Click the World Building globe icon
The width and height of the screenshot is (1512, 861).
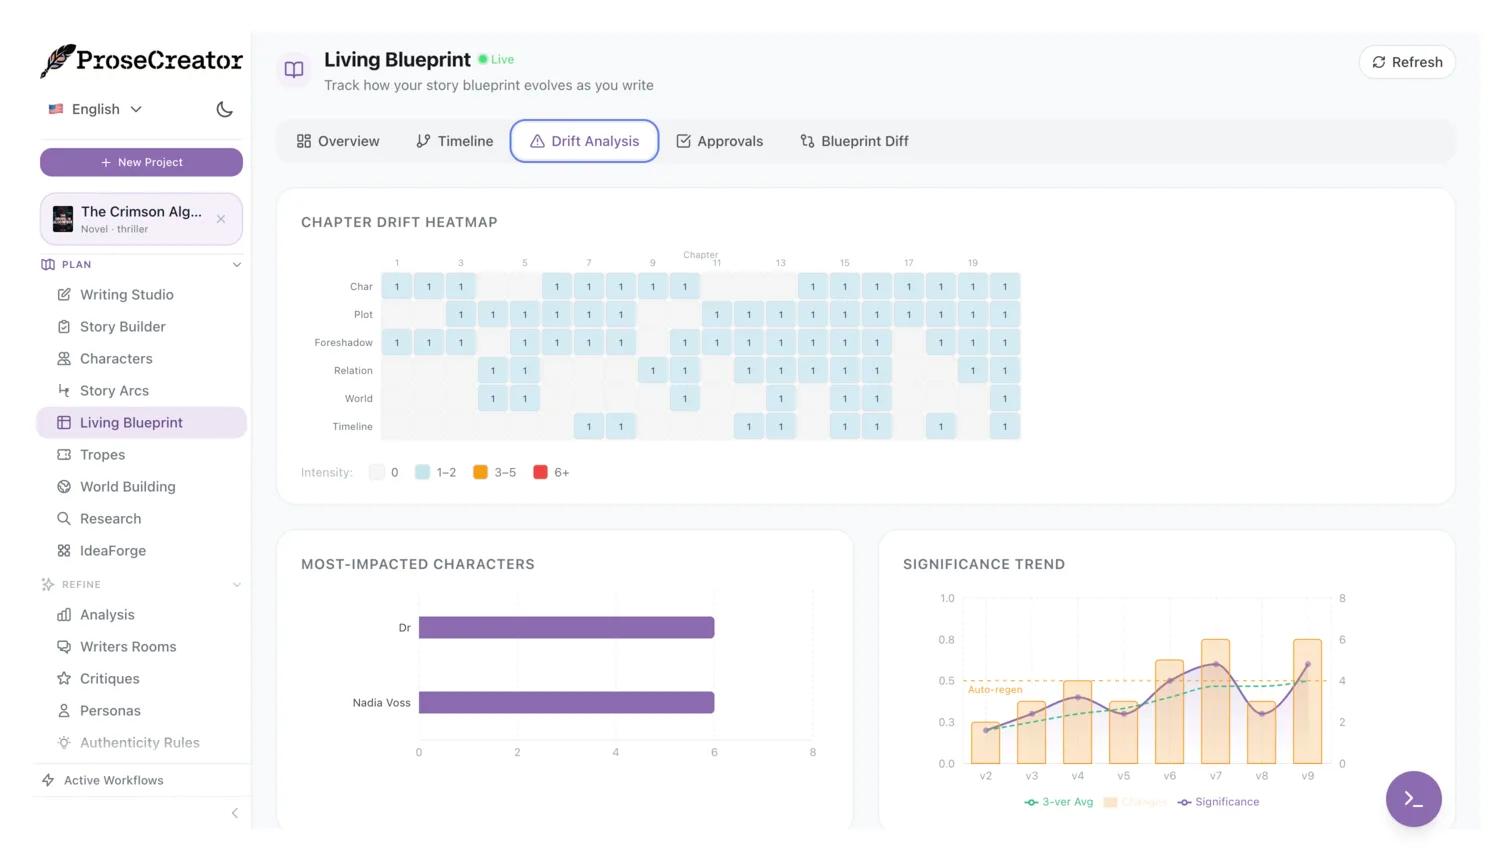click(64, 487)
